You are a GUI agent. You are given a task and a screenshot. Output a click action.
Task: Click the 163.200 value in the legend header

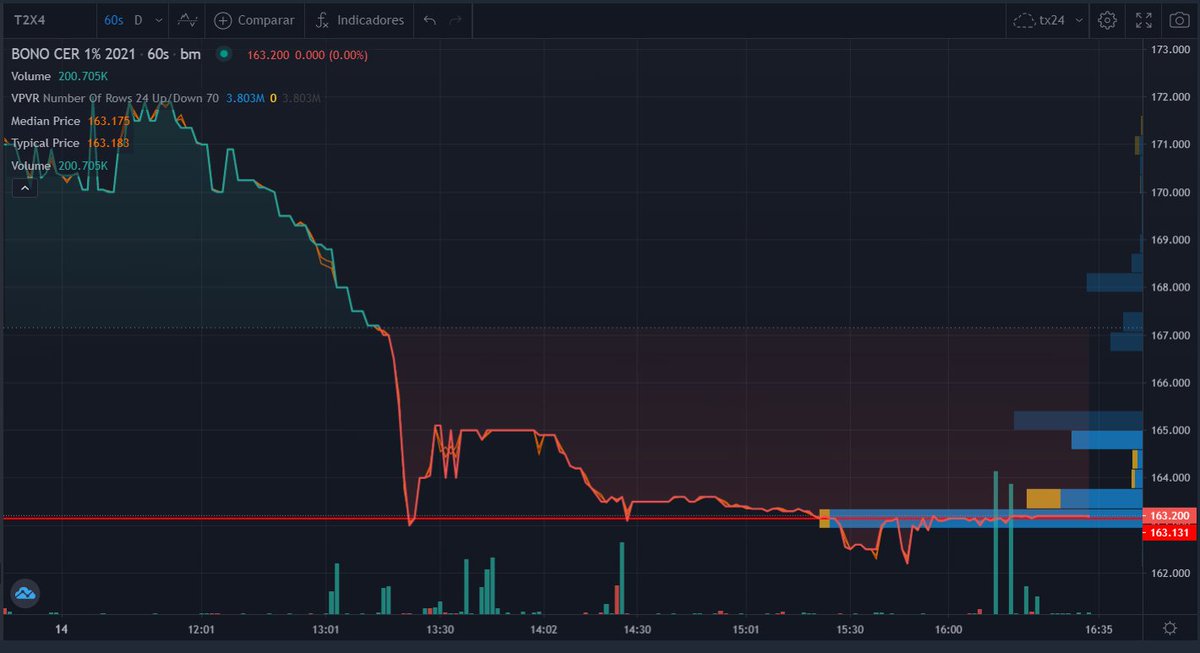click(x=269, y=54)
